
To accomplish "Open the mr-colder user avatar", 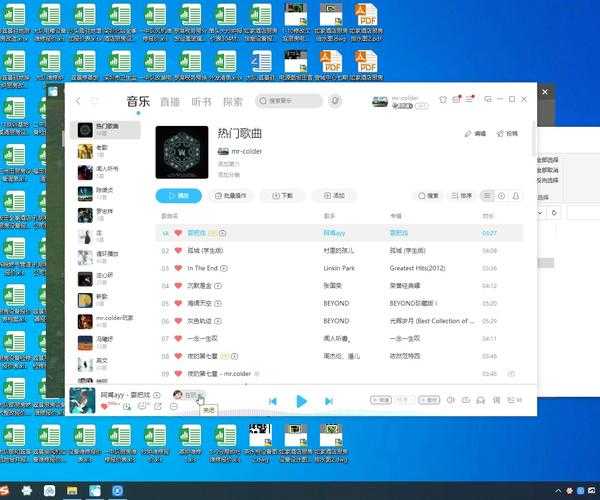I will click(x=380, y=101).
